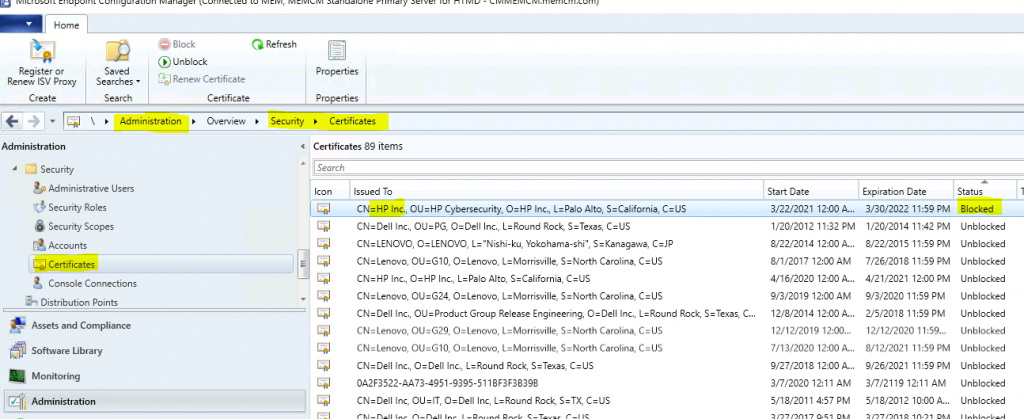Go forward with the navigation arrow

(34, 121)
